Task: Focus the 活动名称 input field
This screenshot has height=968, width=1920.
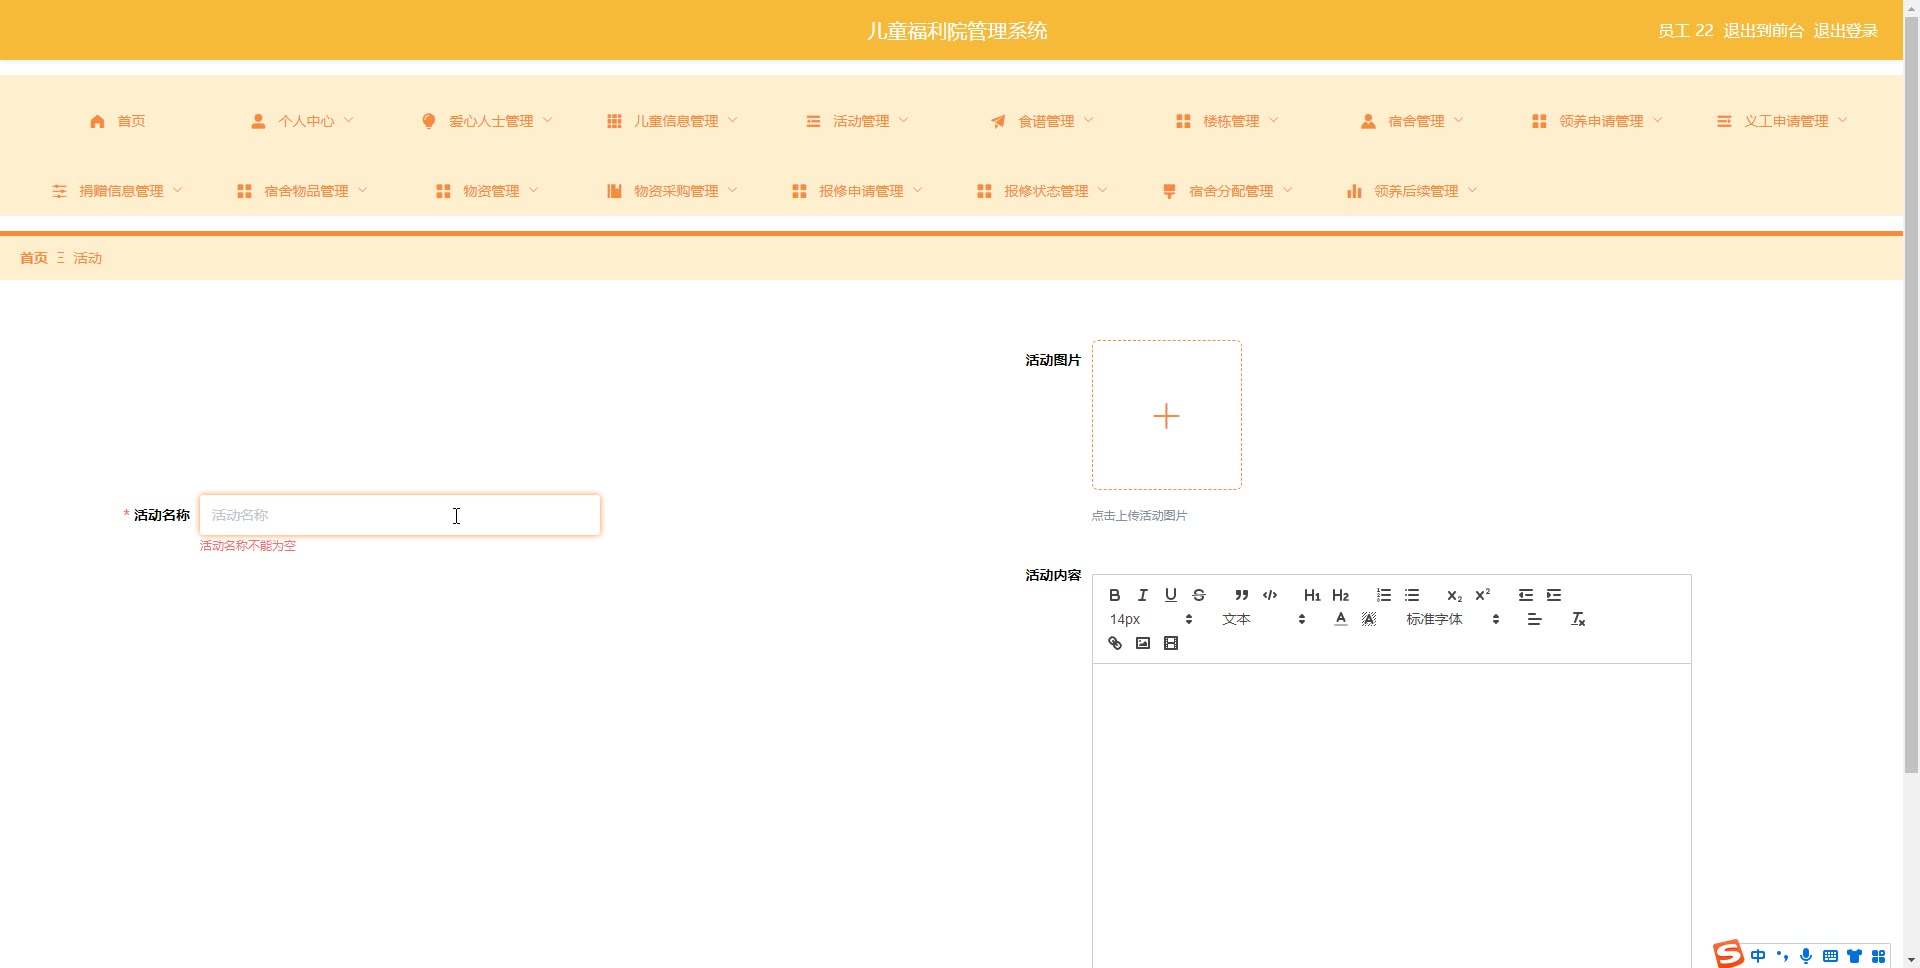Action: coord(400,515)
